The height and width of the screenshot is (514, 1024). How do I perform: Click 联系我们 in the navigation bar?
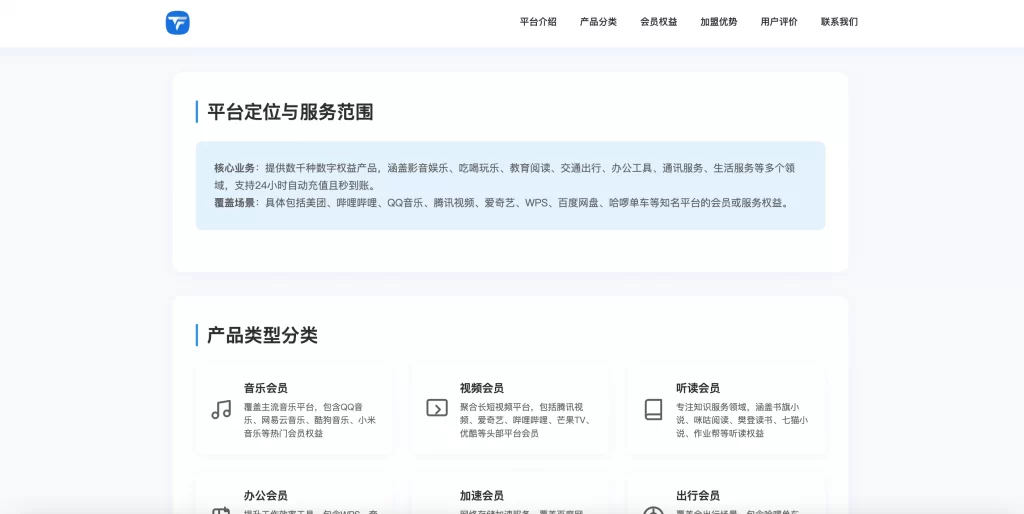[x=839, y=22]
